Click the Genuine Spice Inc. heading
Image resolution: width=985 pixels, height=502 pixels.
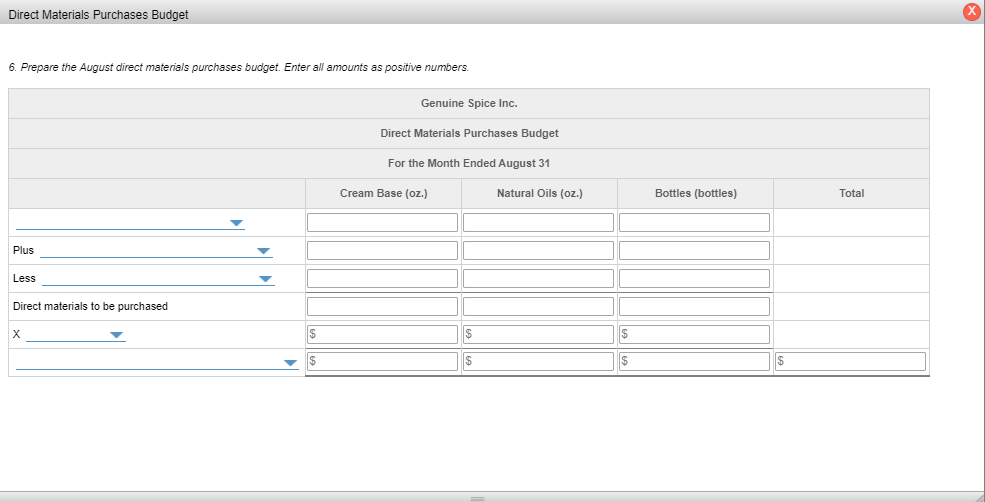[x=469, y=103]
